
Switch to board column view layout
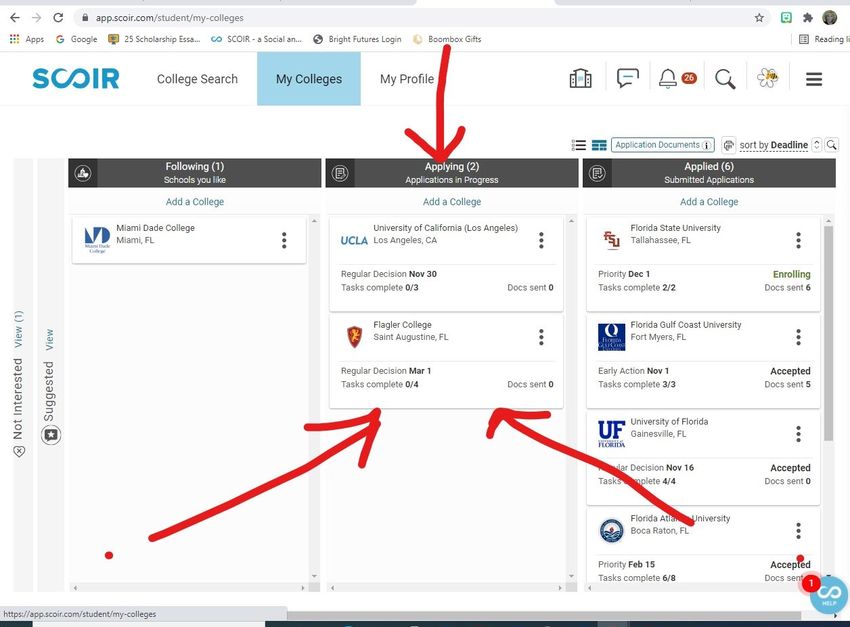599,145
